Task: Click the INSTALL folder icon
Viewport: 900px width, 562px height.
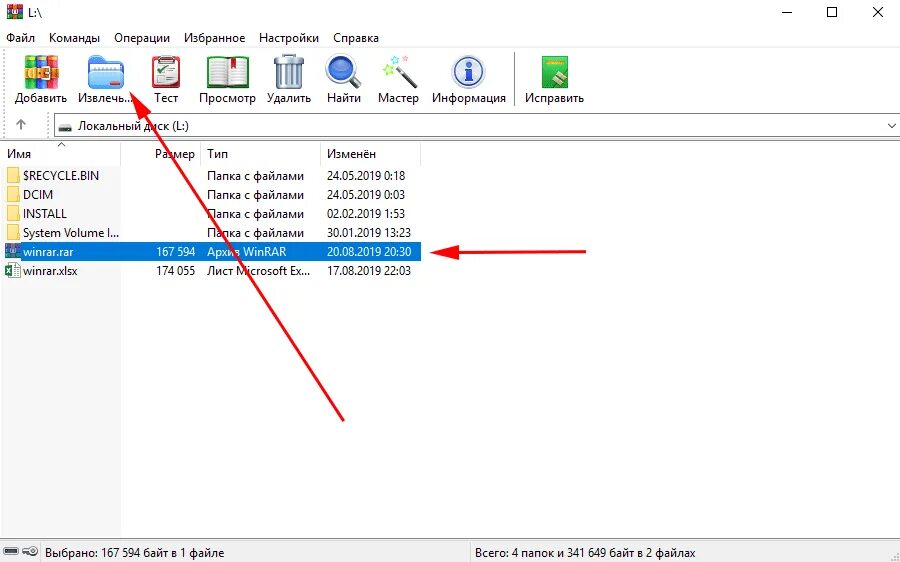Action: click(x=13, y=213)
